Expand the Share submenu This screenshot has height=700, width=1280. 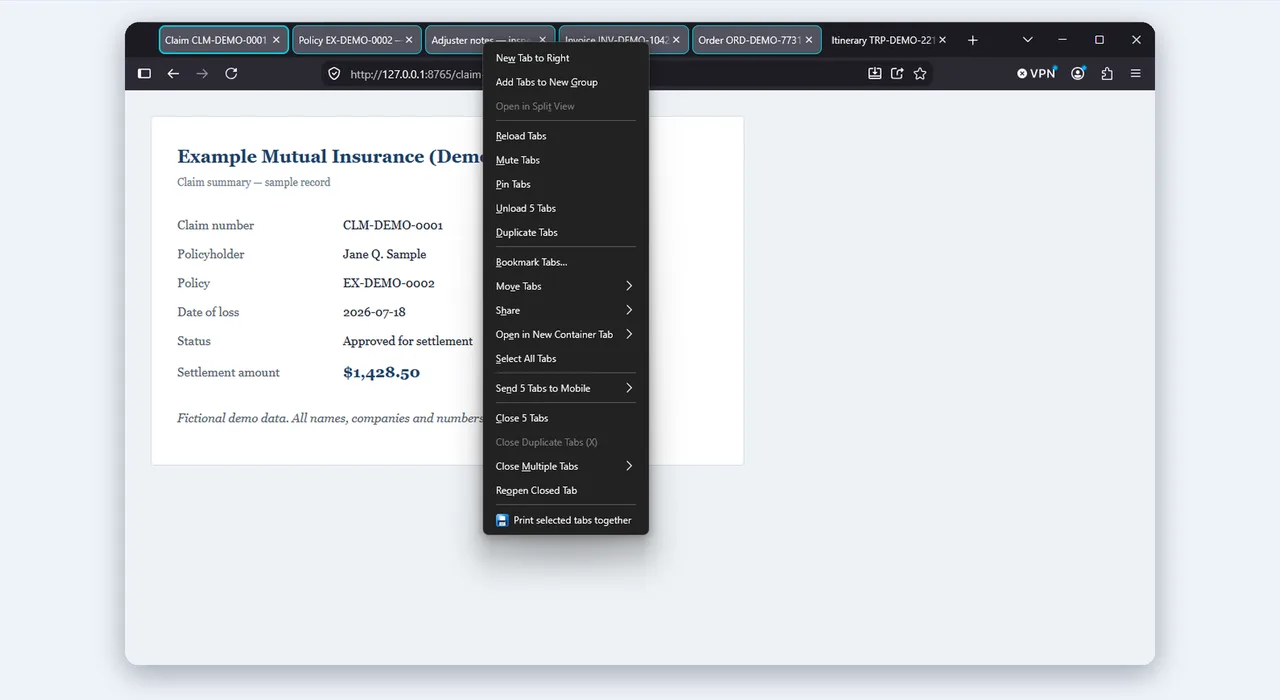(566, 310)
